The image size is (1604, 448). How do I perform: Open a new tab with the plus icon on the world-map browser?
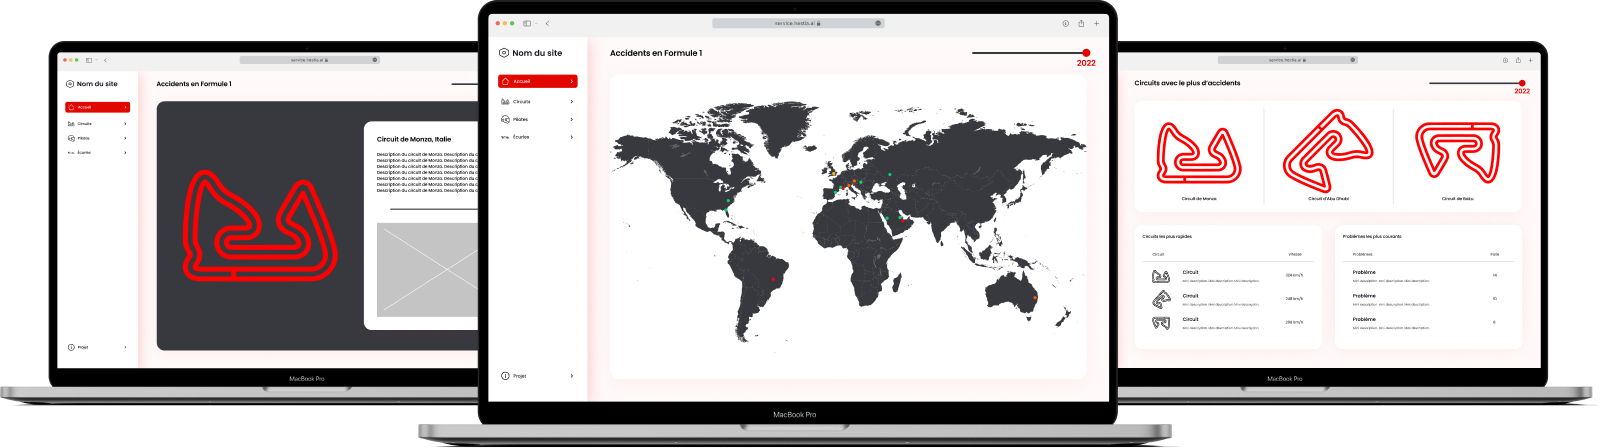coord(1096,23)
